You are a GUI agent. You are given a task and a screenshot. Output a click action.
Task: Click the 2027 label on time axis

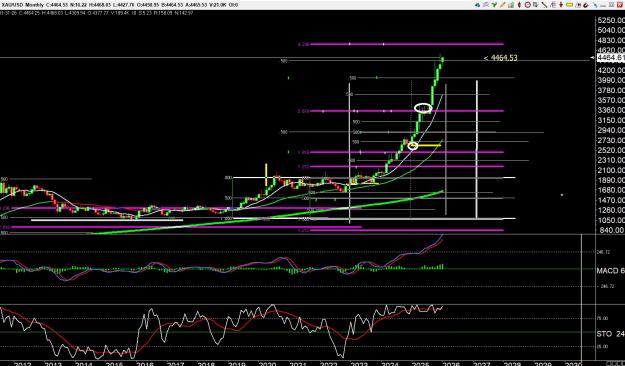[x=481, y=364]
